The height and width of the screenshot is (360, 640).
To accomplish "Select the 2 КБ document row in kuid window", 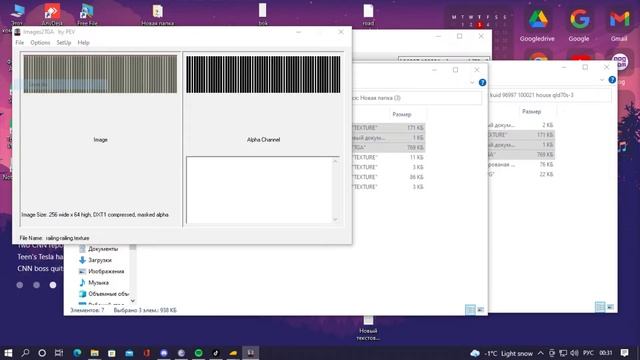I will click(522, 125).
